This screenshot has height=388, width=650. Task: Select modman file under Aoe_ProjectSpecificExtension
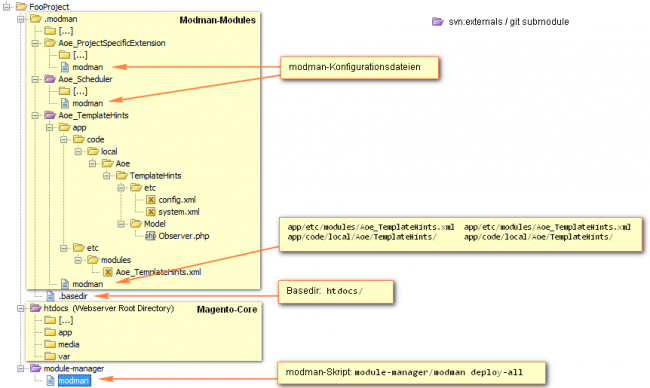pyautogui.click(x=87, y=67)
